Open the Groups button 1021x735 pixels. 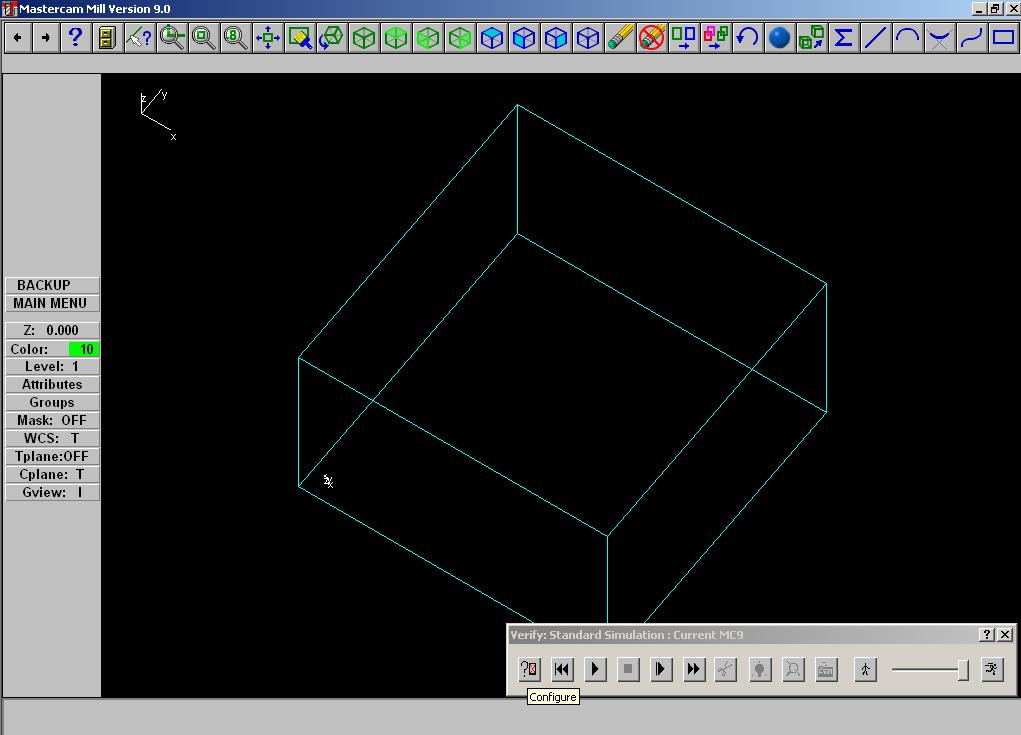(52, 402)
